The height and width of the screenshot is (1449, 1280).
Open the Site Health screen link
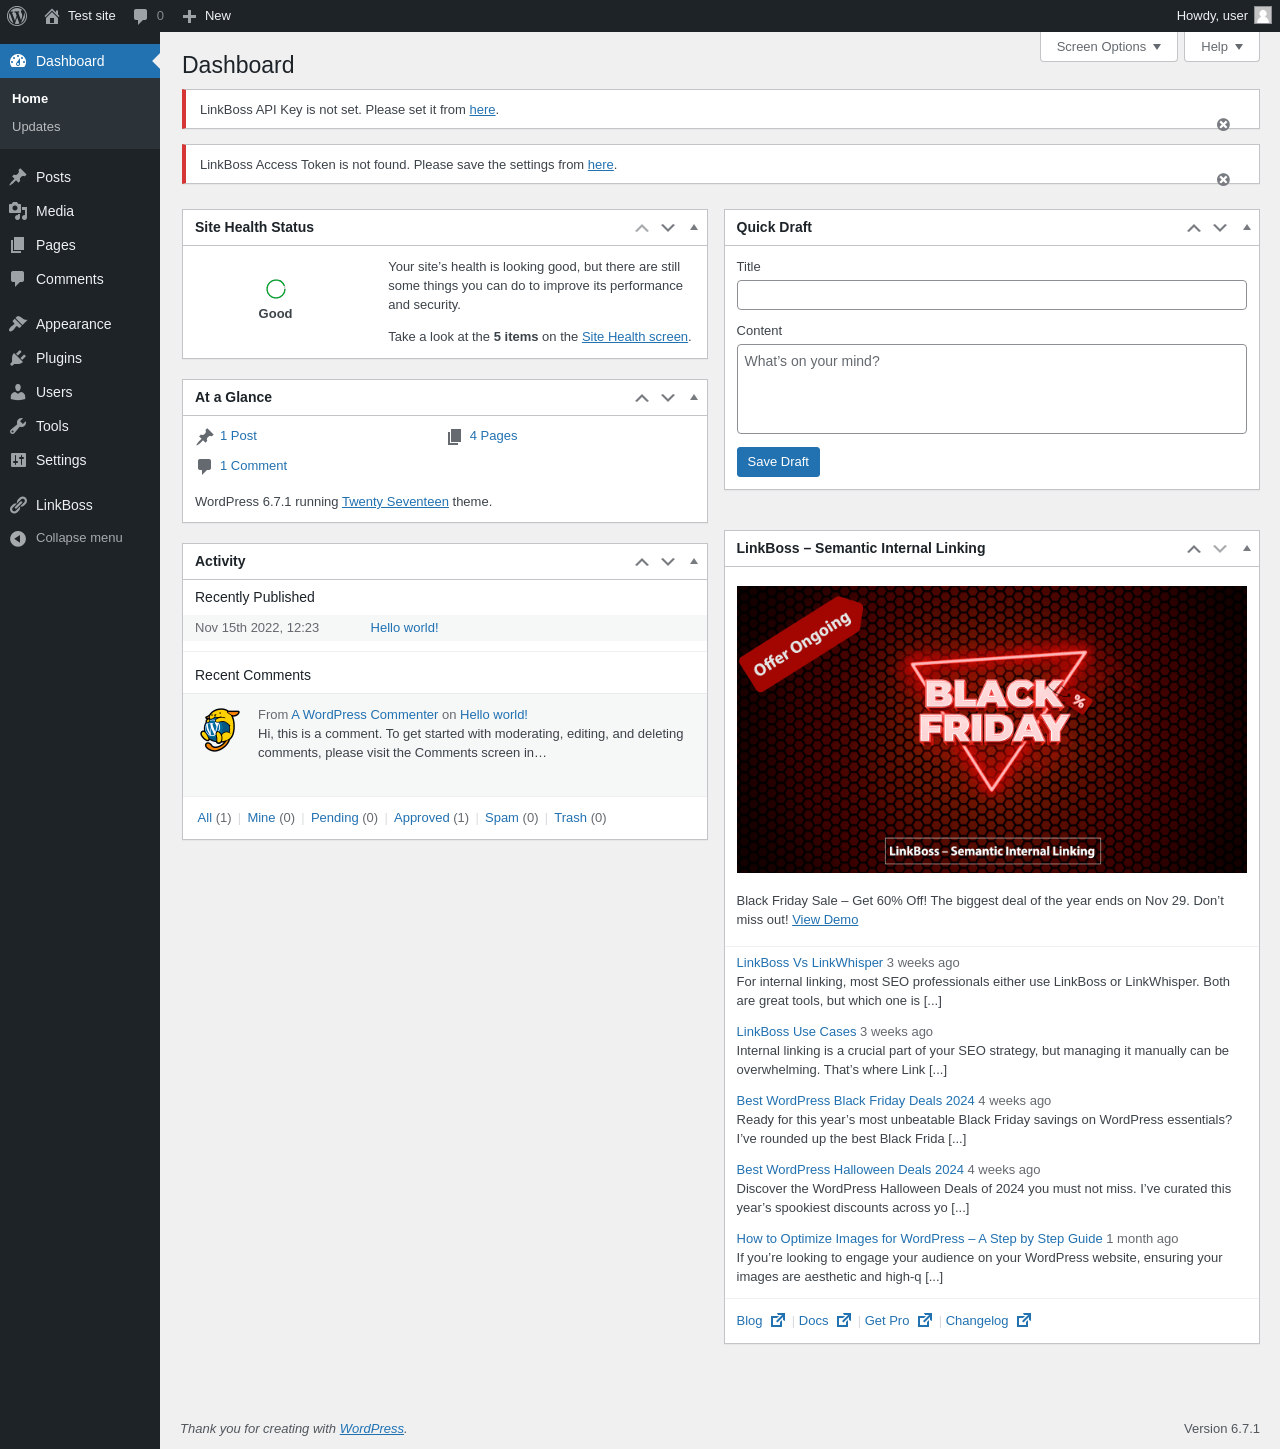[x=635, y=337]
